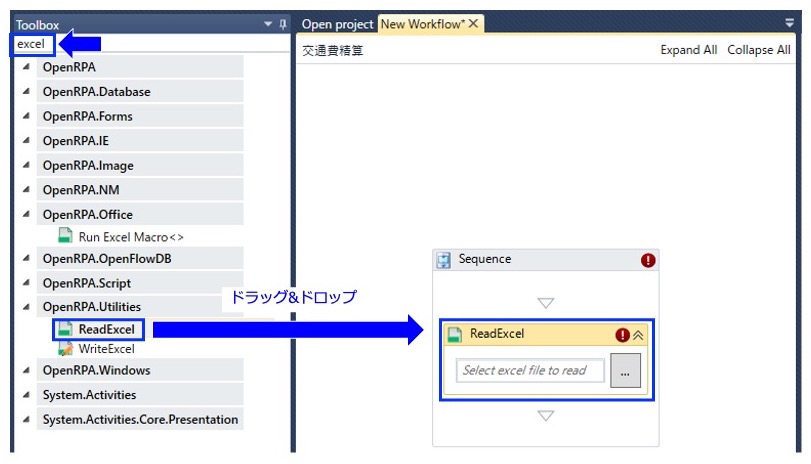Collapse the OpenRPA.Forms category arrow
Viewport: 811px width, 464px height.
click(x=26, y=116)
